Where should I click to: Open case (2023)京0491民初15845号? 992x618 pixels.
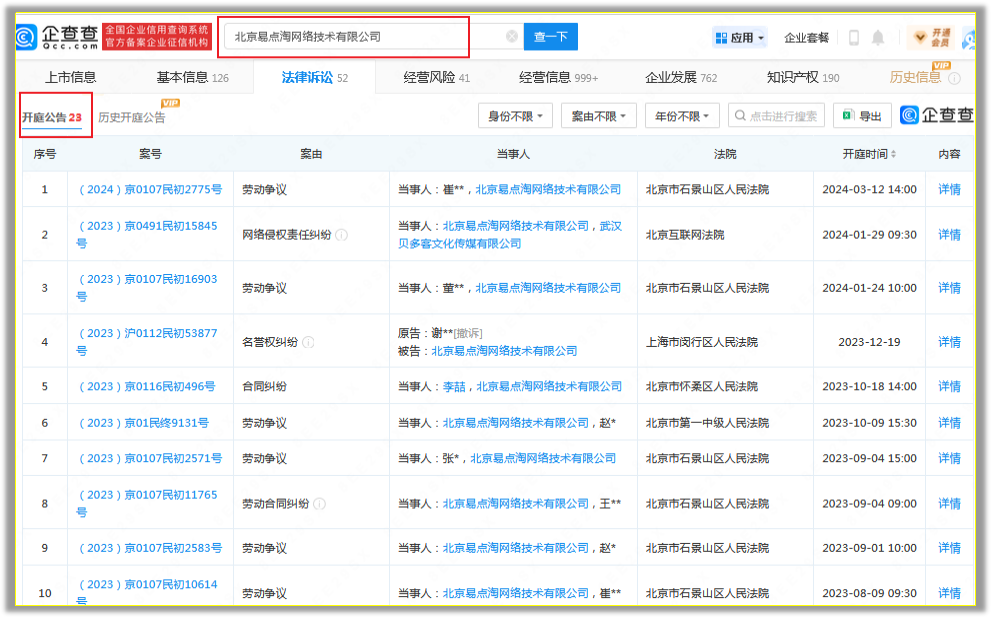coord(147,235)
